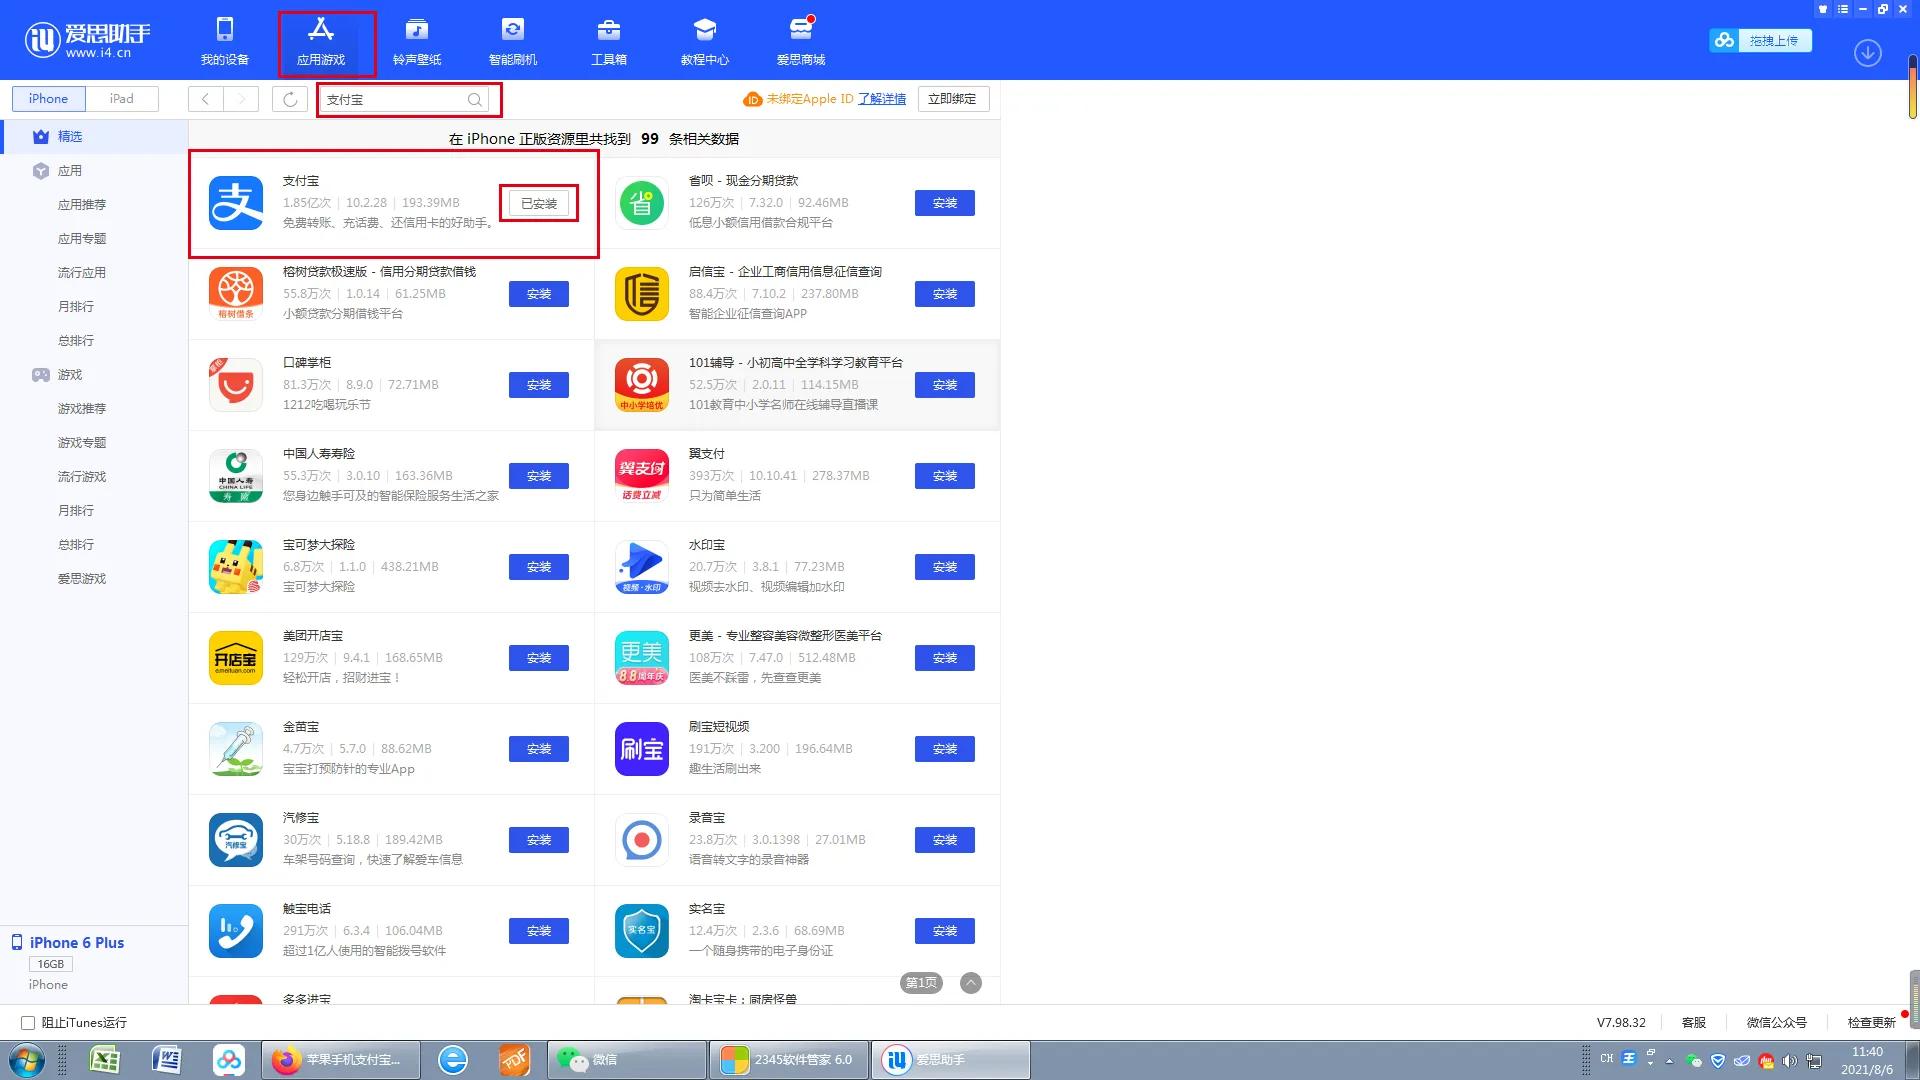Go back with the left arrow button

206,99
